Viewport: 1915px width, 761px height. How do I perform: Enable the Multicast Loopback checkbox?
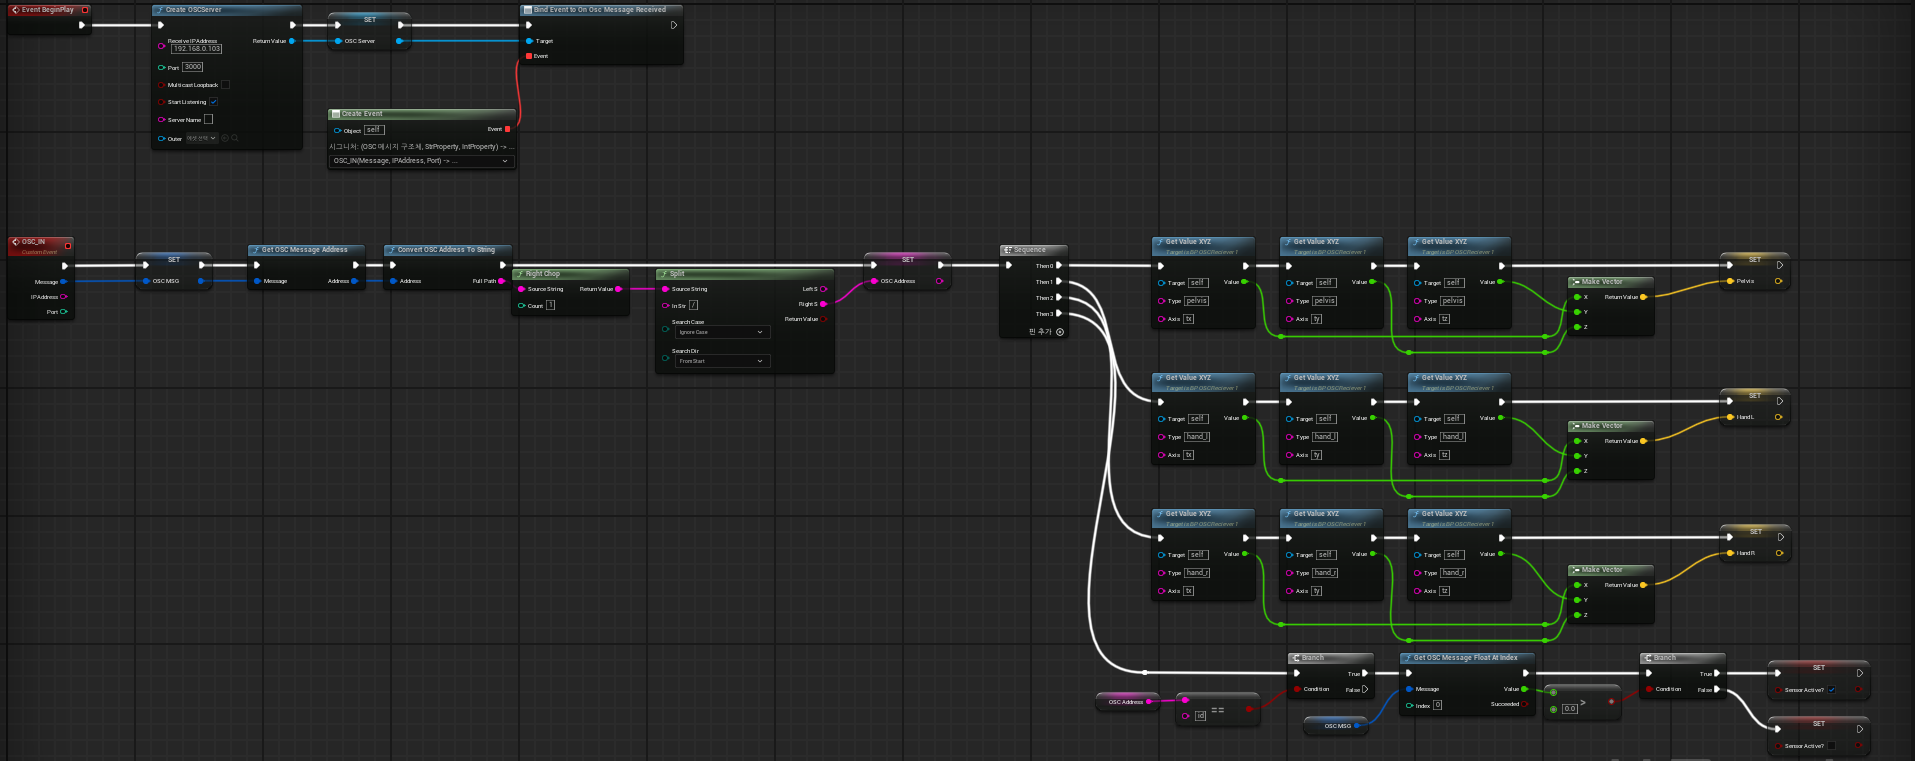(x=225, y=85)
